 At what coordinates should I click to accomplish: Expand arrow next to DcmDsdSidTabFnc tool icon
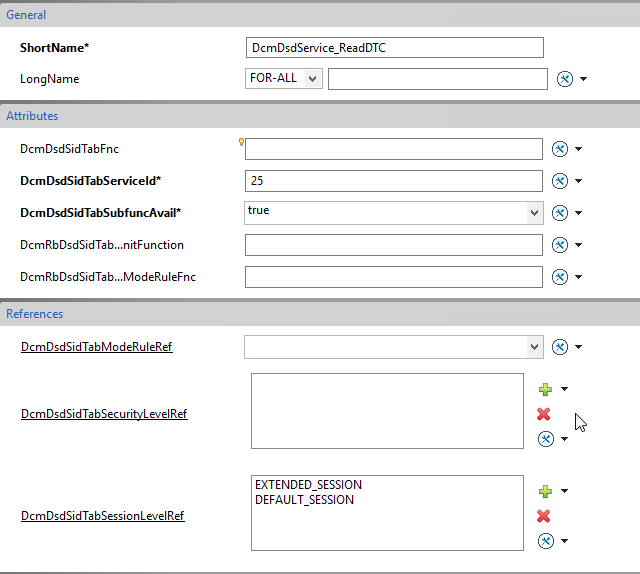[578, 149]
